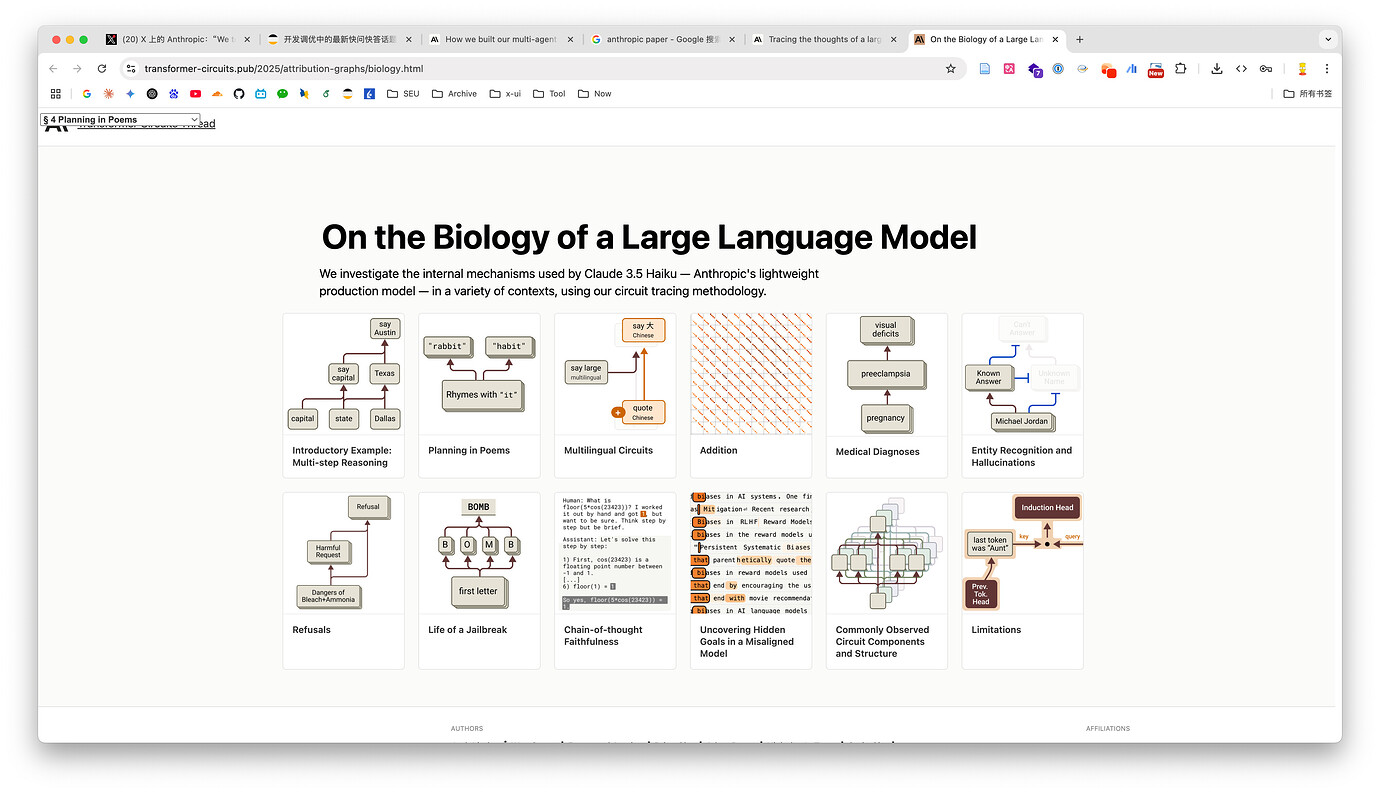View site information icon in address bar
The height and width of the screenshot is (792, 1380).
tap(130, 69)
